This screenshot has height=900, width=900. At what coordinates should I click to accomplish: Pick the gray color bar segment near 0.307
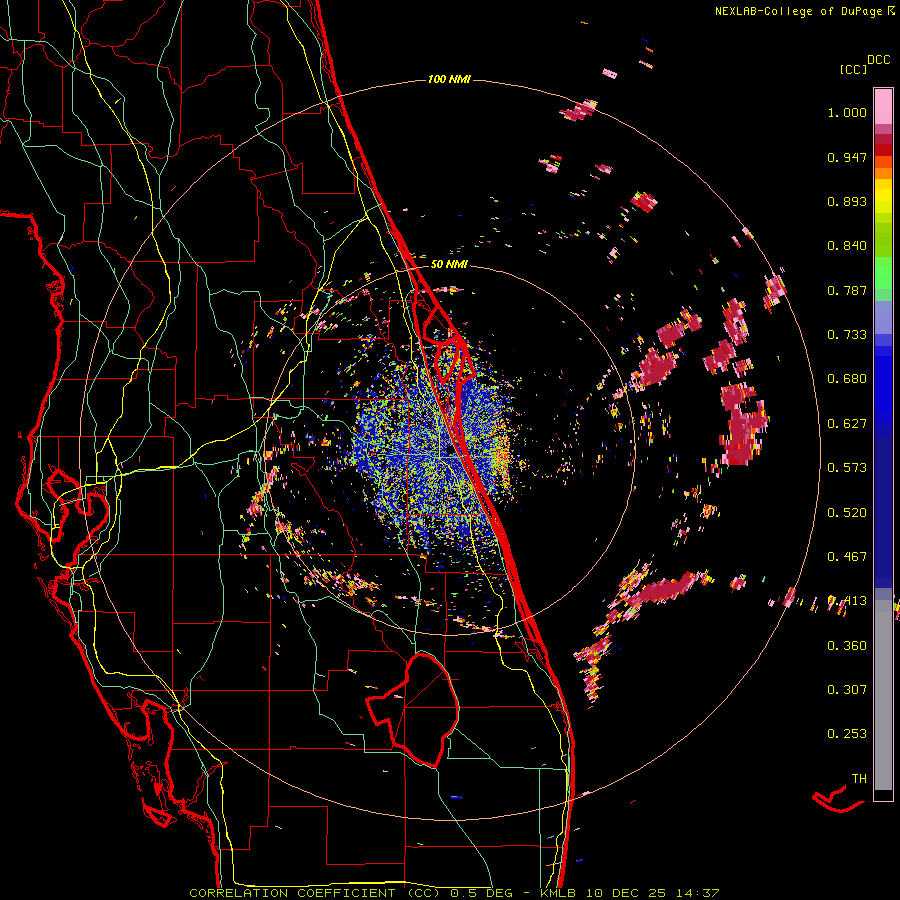coord(883,700)
